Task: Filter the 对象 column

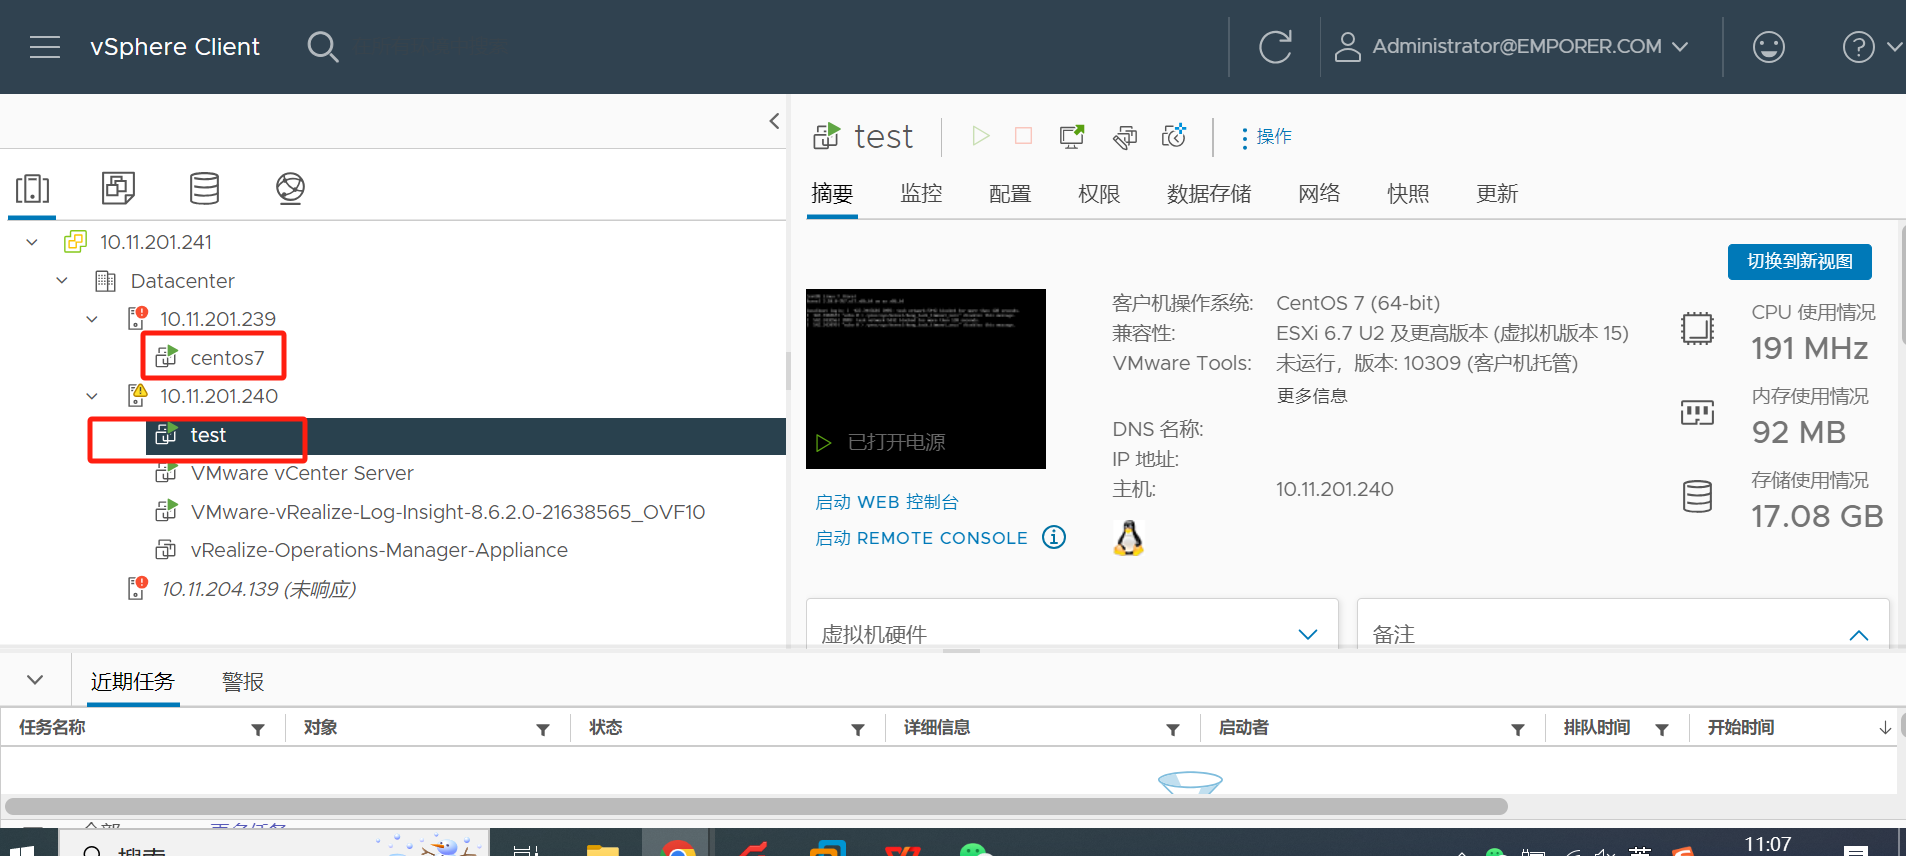Action: [x=543, y=729]
